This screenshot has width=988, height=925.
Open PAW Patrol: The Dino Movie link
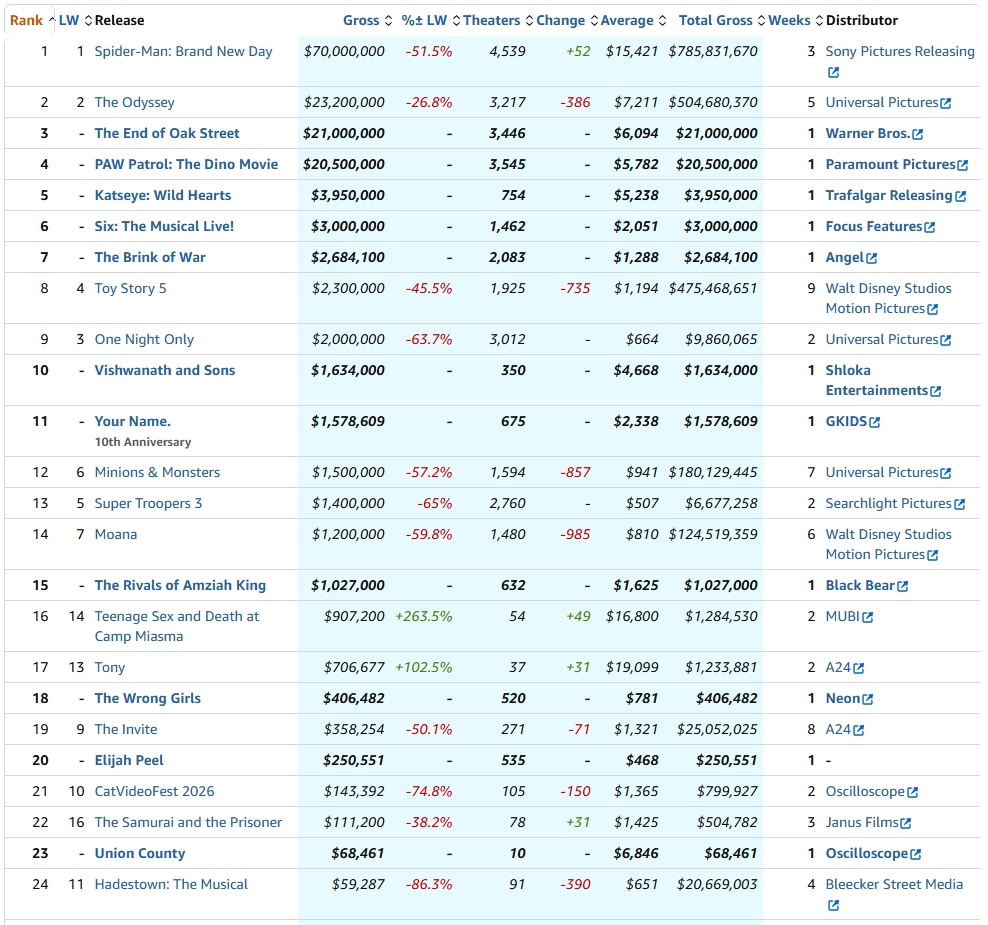coord(186,164)
